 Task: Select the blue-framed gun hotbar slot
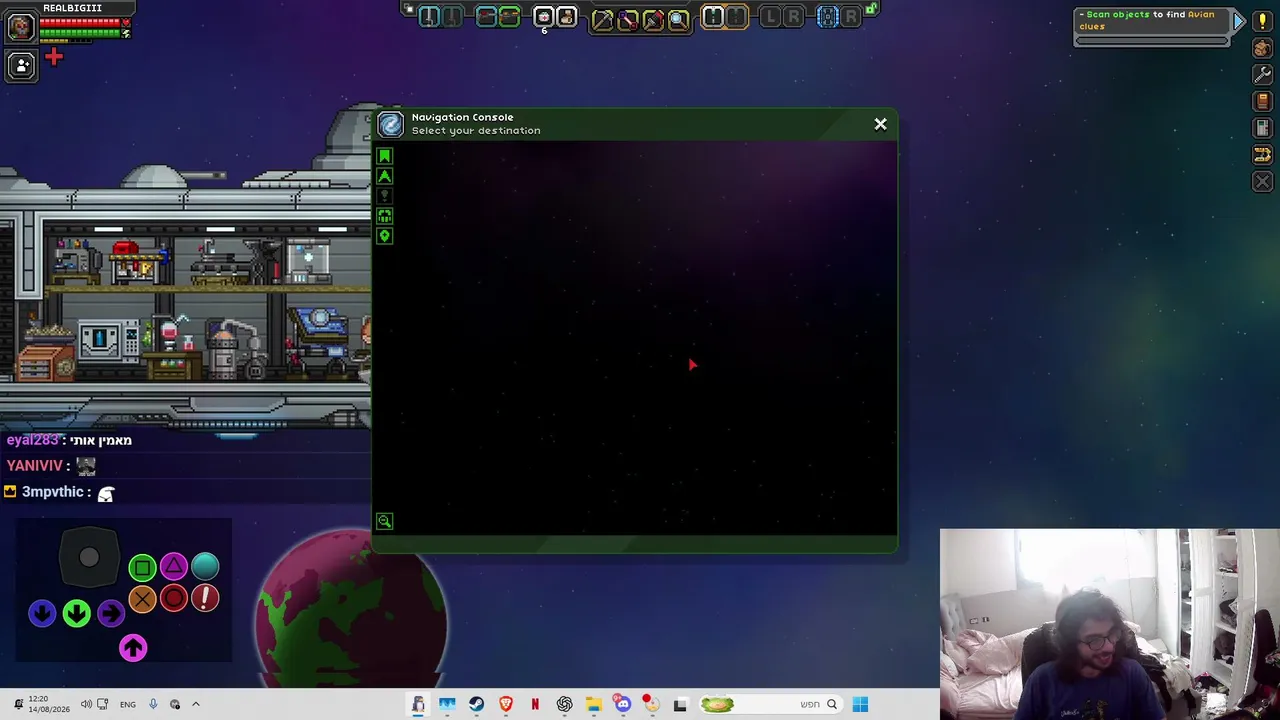pyautogui.click(x=486, y=16)
